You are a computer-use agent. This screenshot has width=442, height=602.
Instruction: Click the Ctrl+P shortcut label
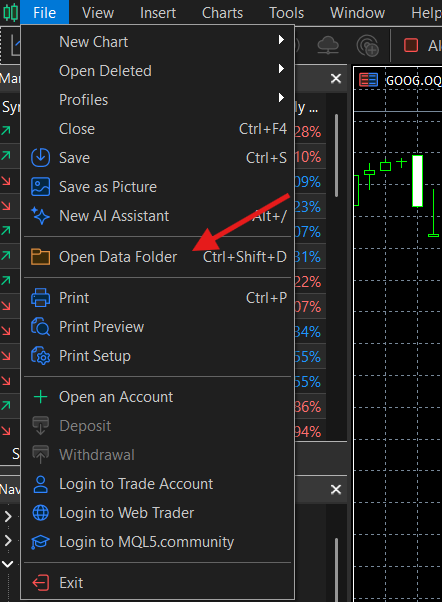coord(266,298)
